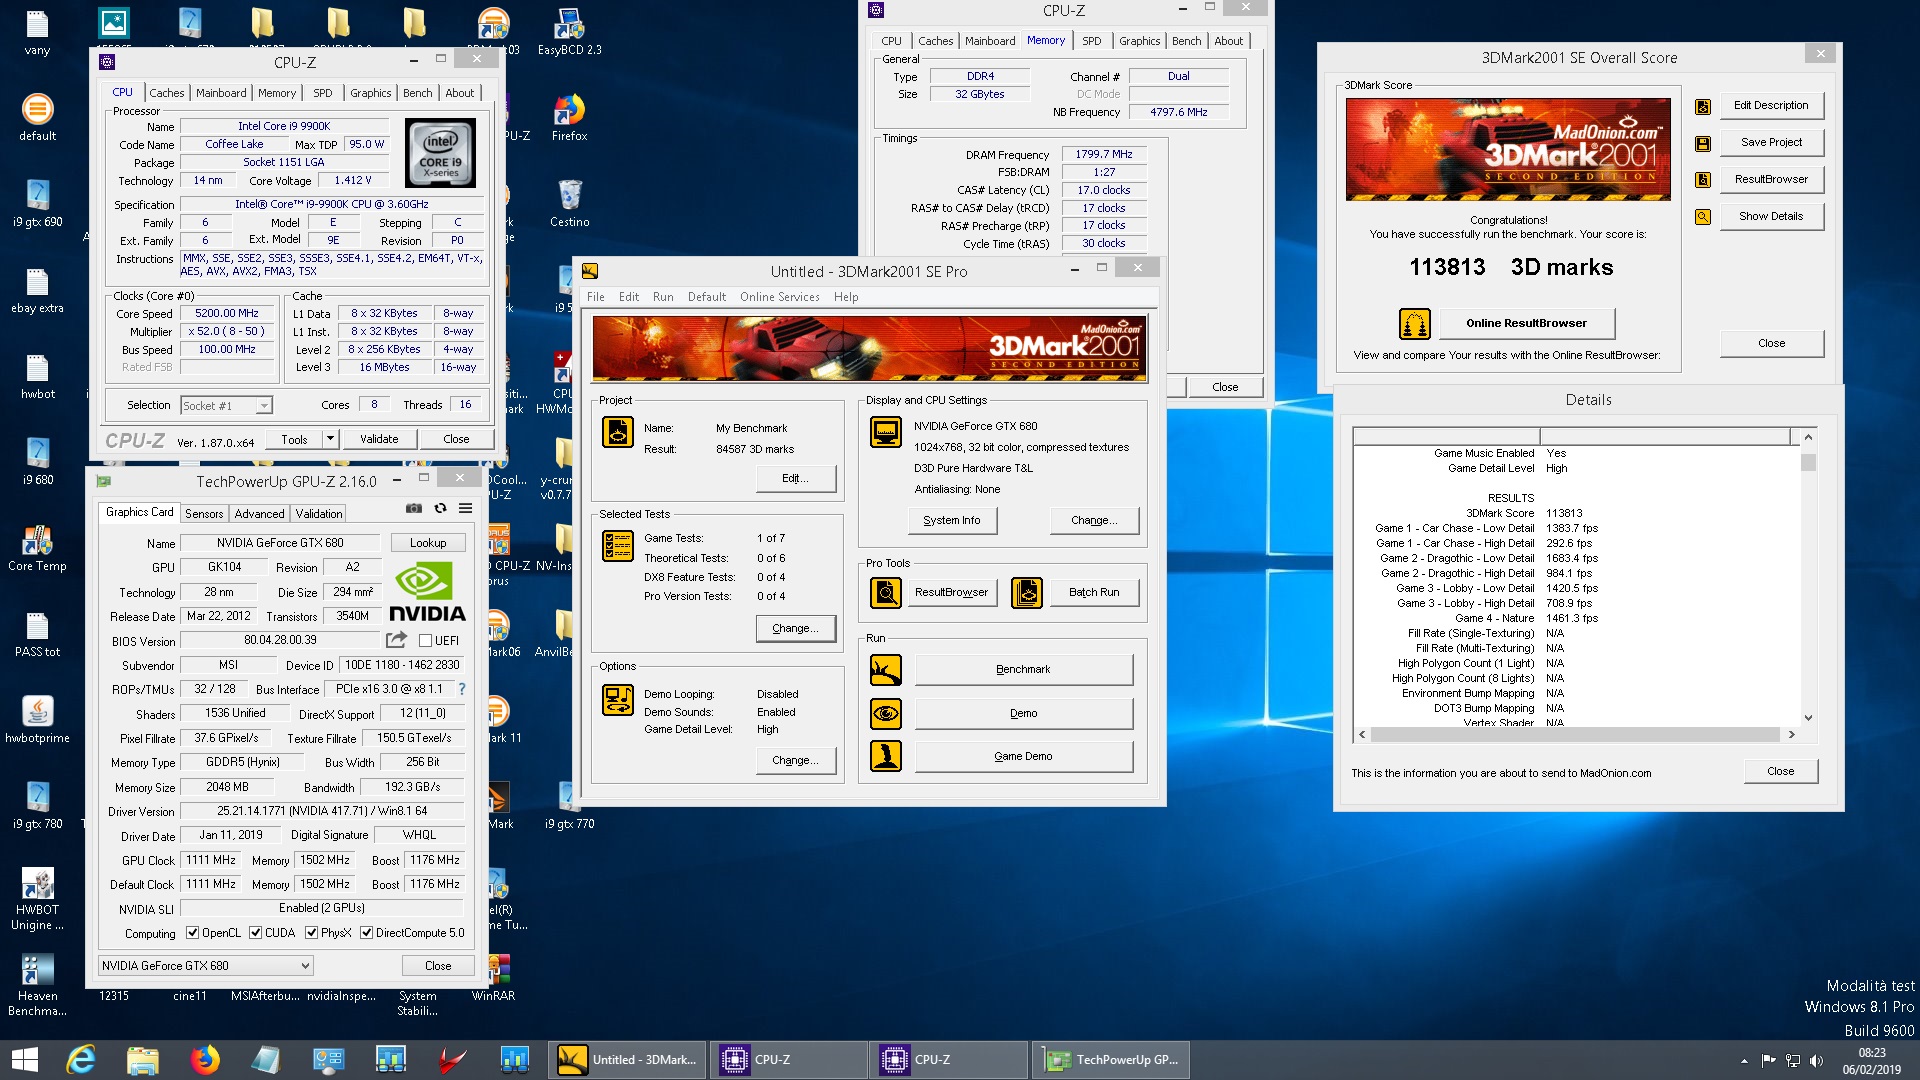The height and width of the screenshot is (1080, 1920).
Task: Take GPU-Z screenshot with camera icon
Action: coord(413,508)
